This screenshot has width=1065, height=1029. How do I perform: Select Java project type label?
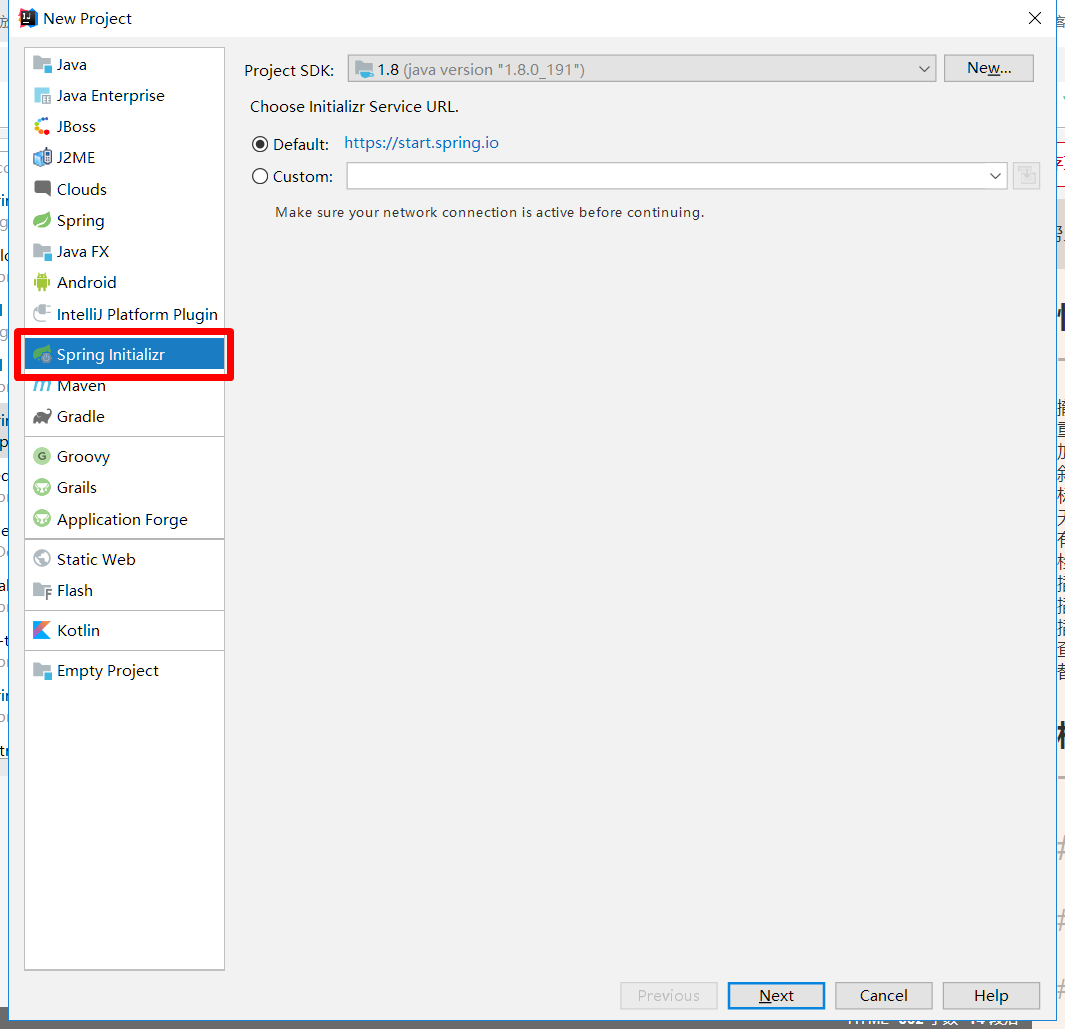click(x=71, y=65)
